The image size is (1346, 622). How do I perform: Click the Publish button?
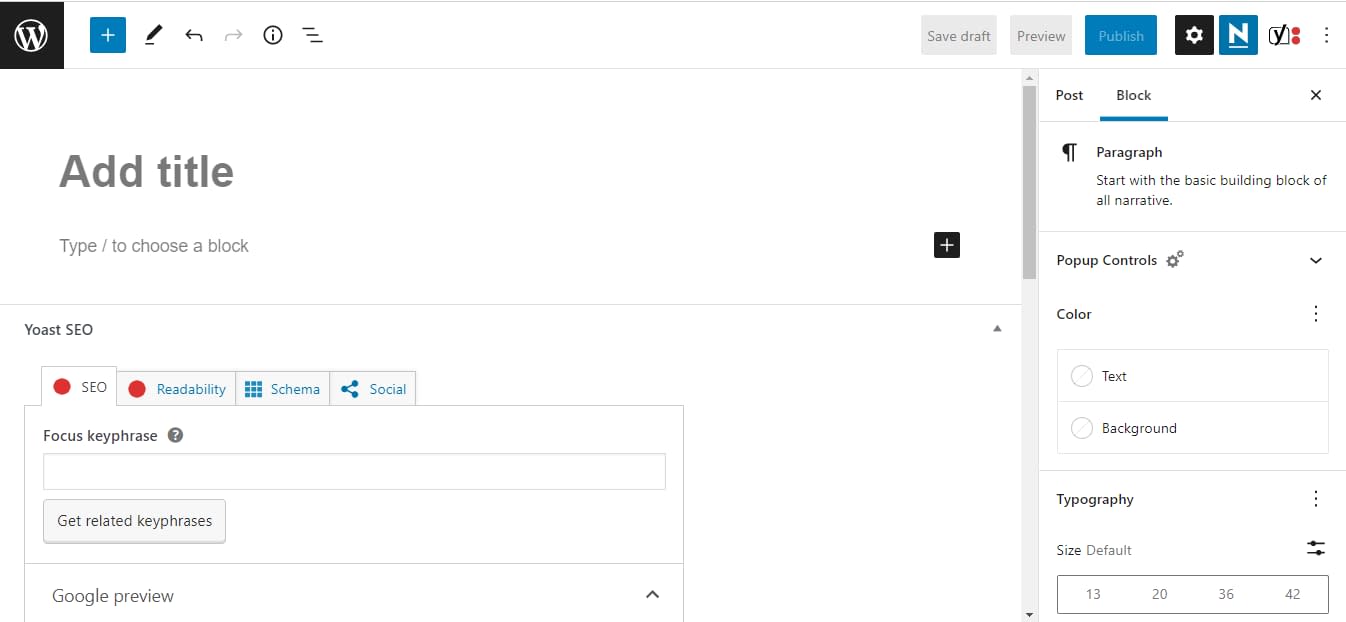1120,35
